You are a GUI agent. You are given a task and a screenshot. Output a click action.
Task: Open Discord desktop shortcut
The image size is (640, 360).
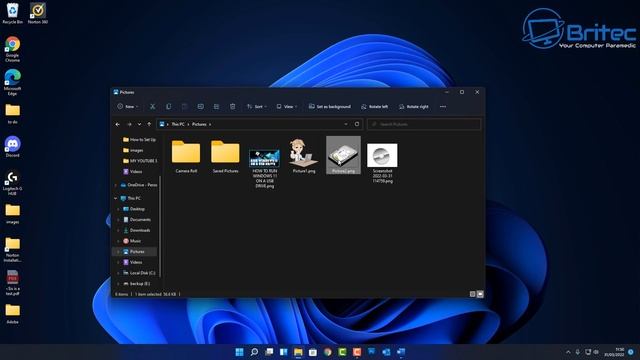coord(13,147)
